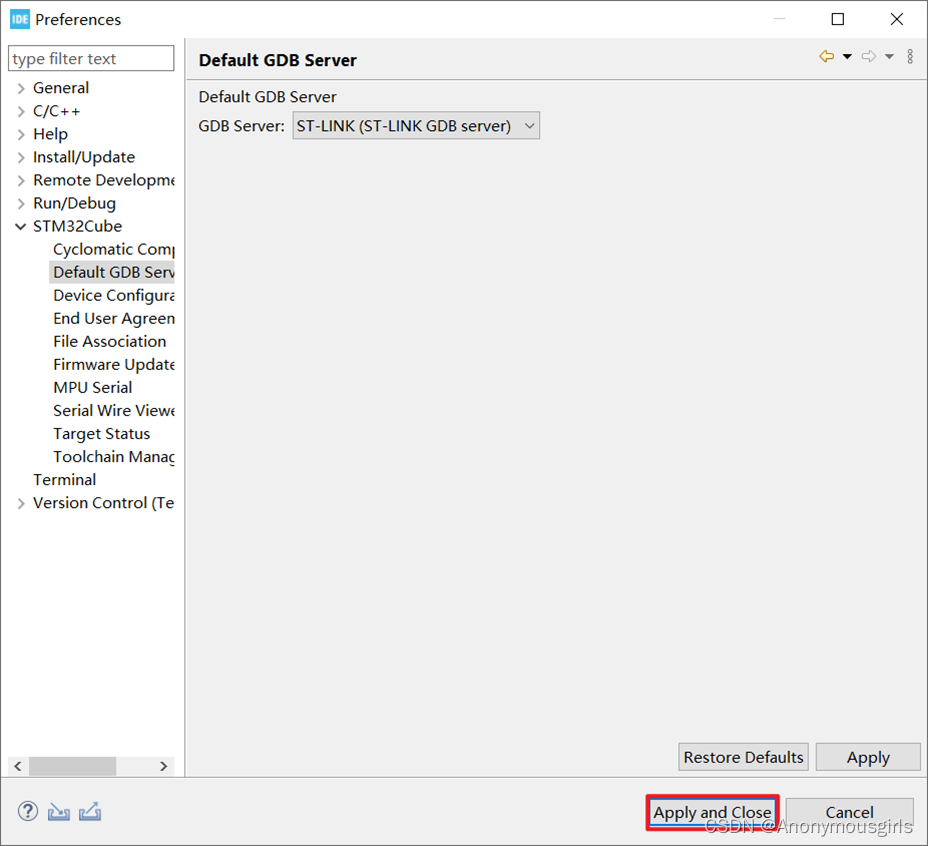The image size is (928, 846).
Task: Click the Restore Defaults button
Action: [743, 757]
